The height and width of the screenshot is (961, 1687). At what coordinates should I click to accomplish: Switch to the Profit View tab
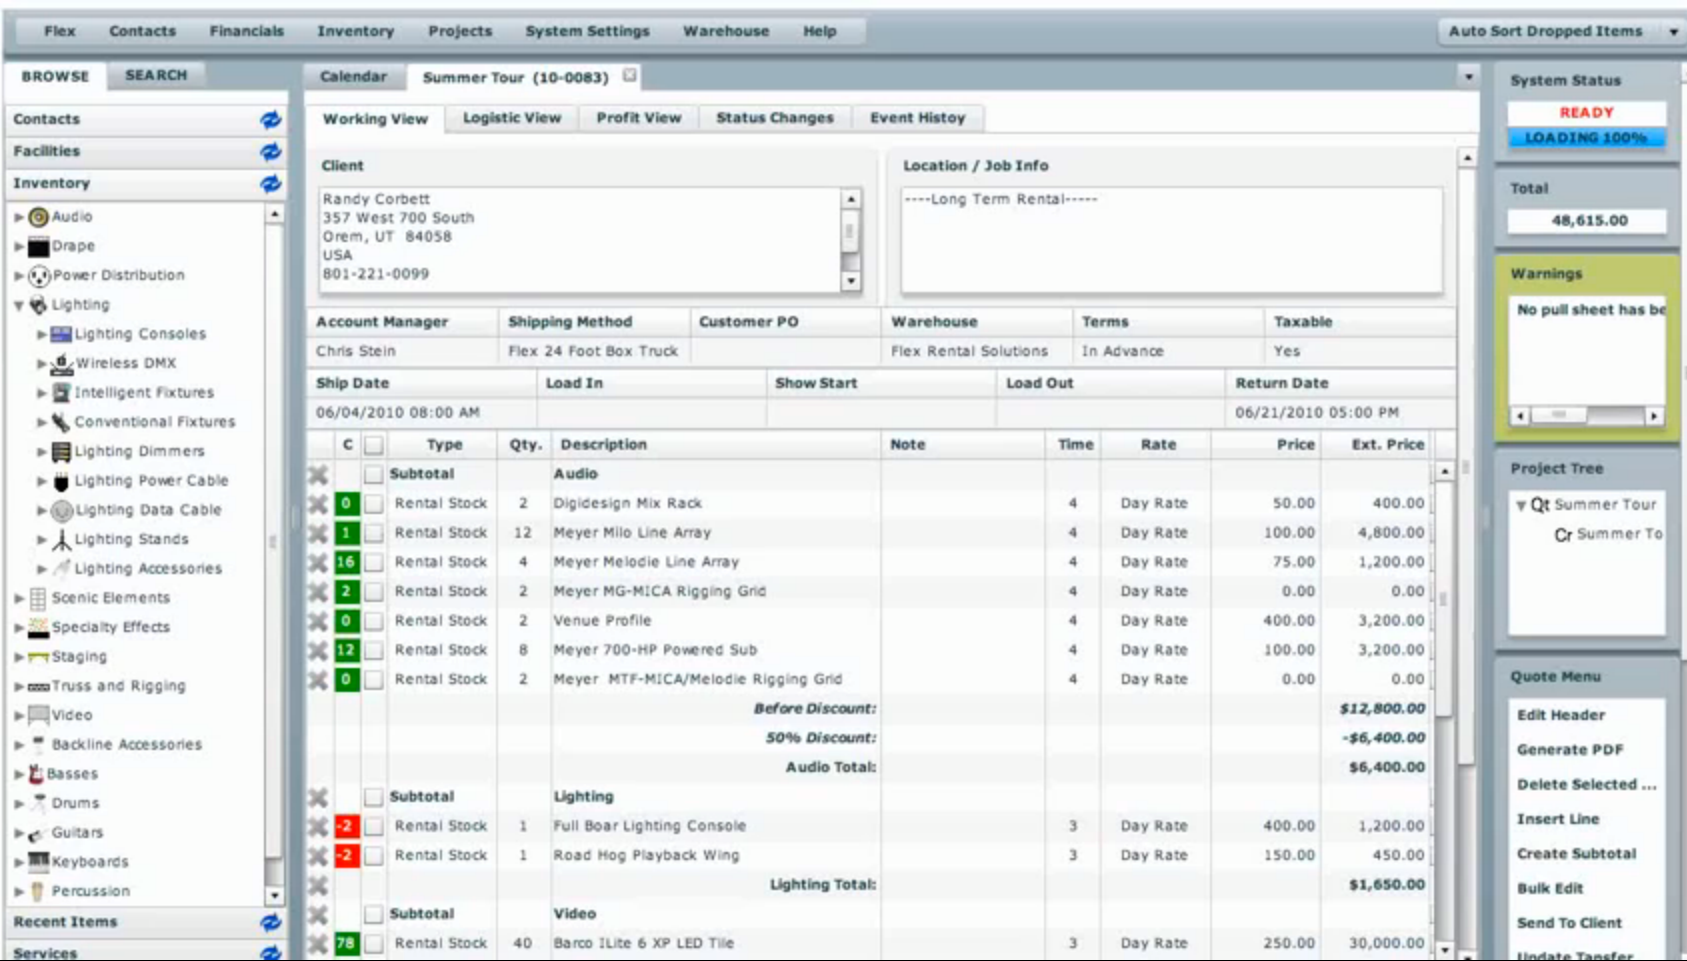coord(638,118)
